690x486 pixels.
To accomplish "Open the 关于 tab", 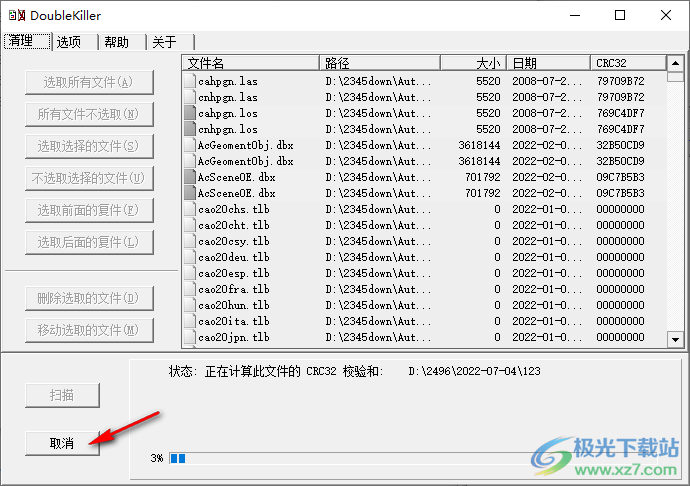I will point(171,42).
